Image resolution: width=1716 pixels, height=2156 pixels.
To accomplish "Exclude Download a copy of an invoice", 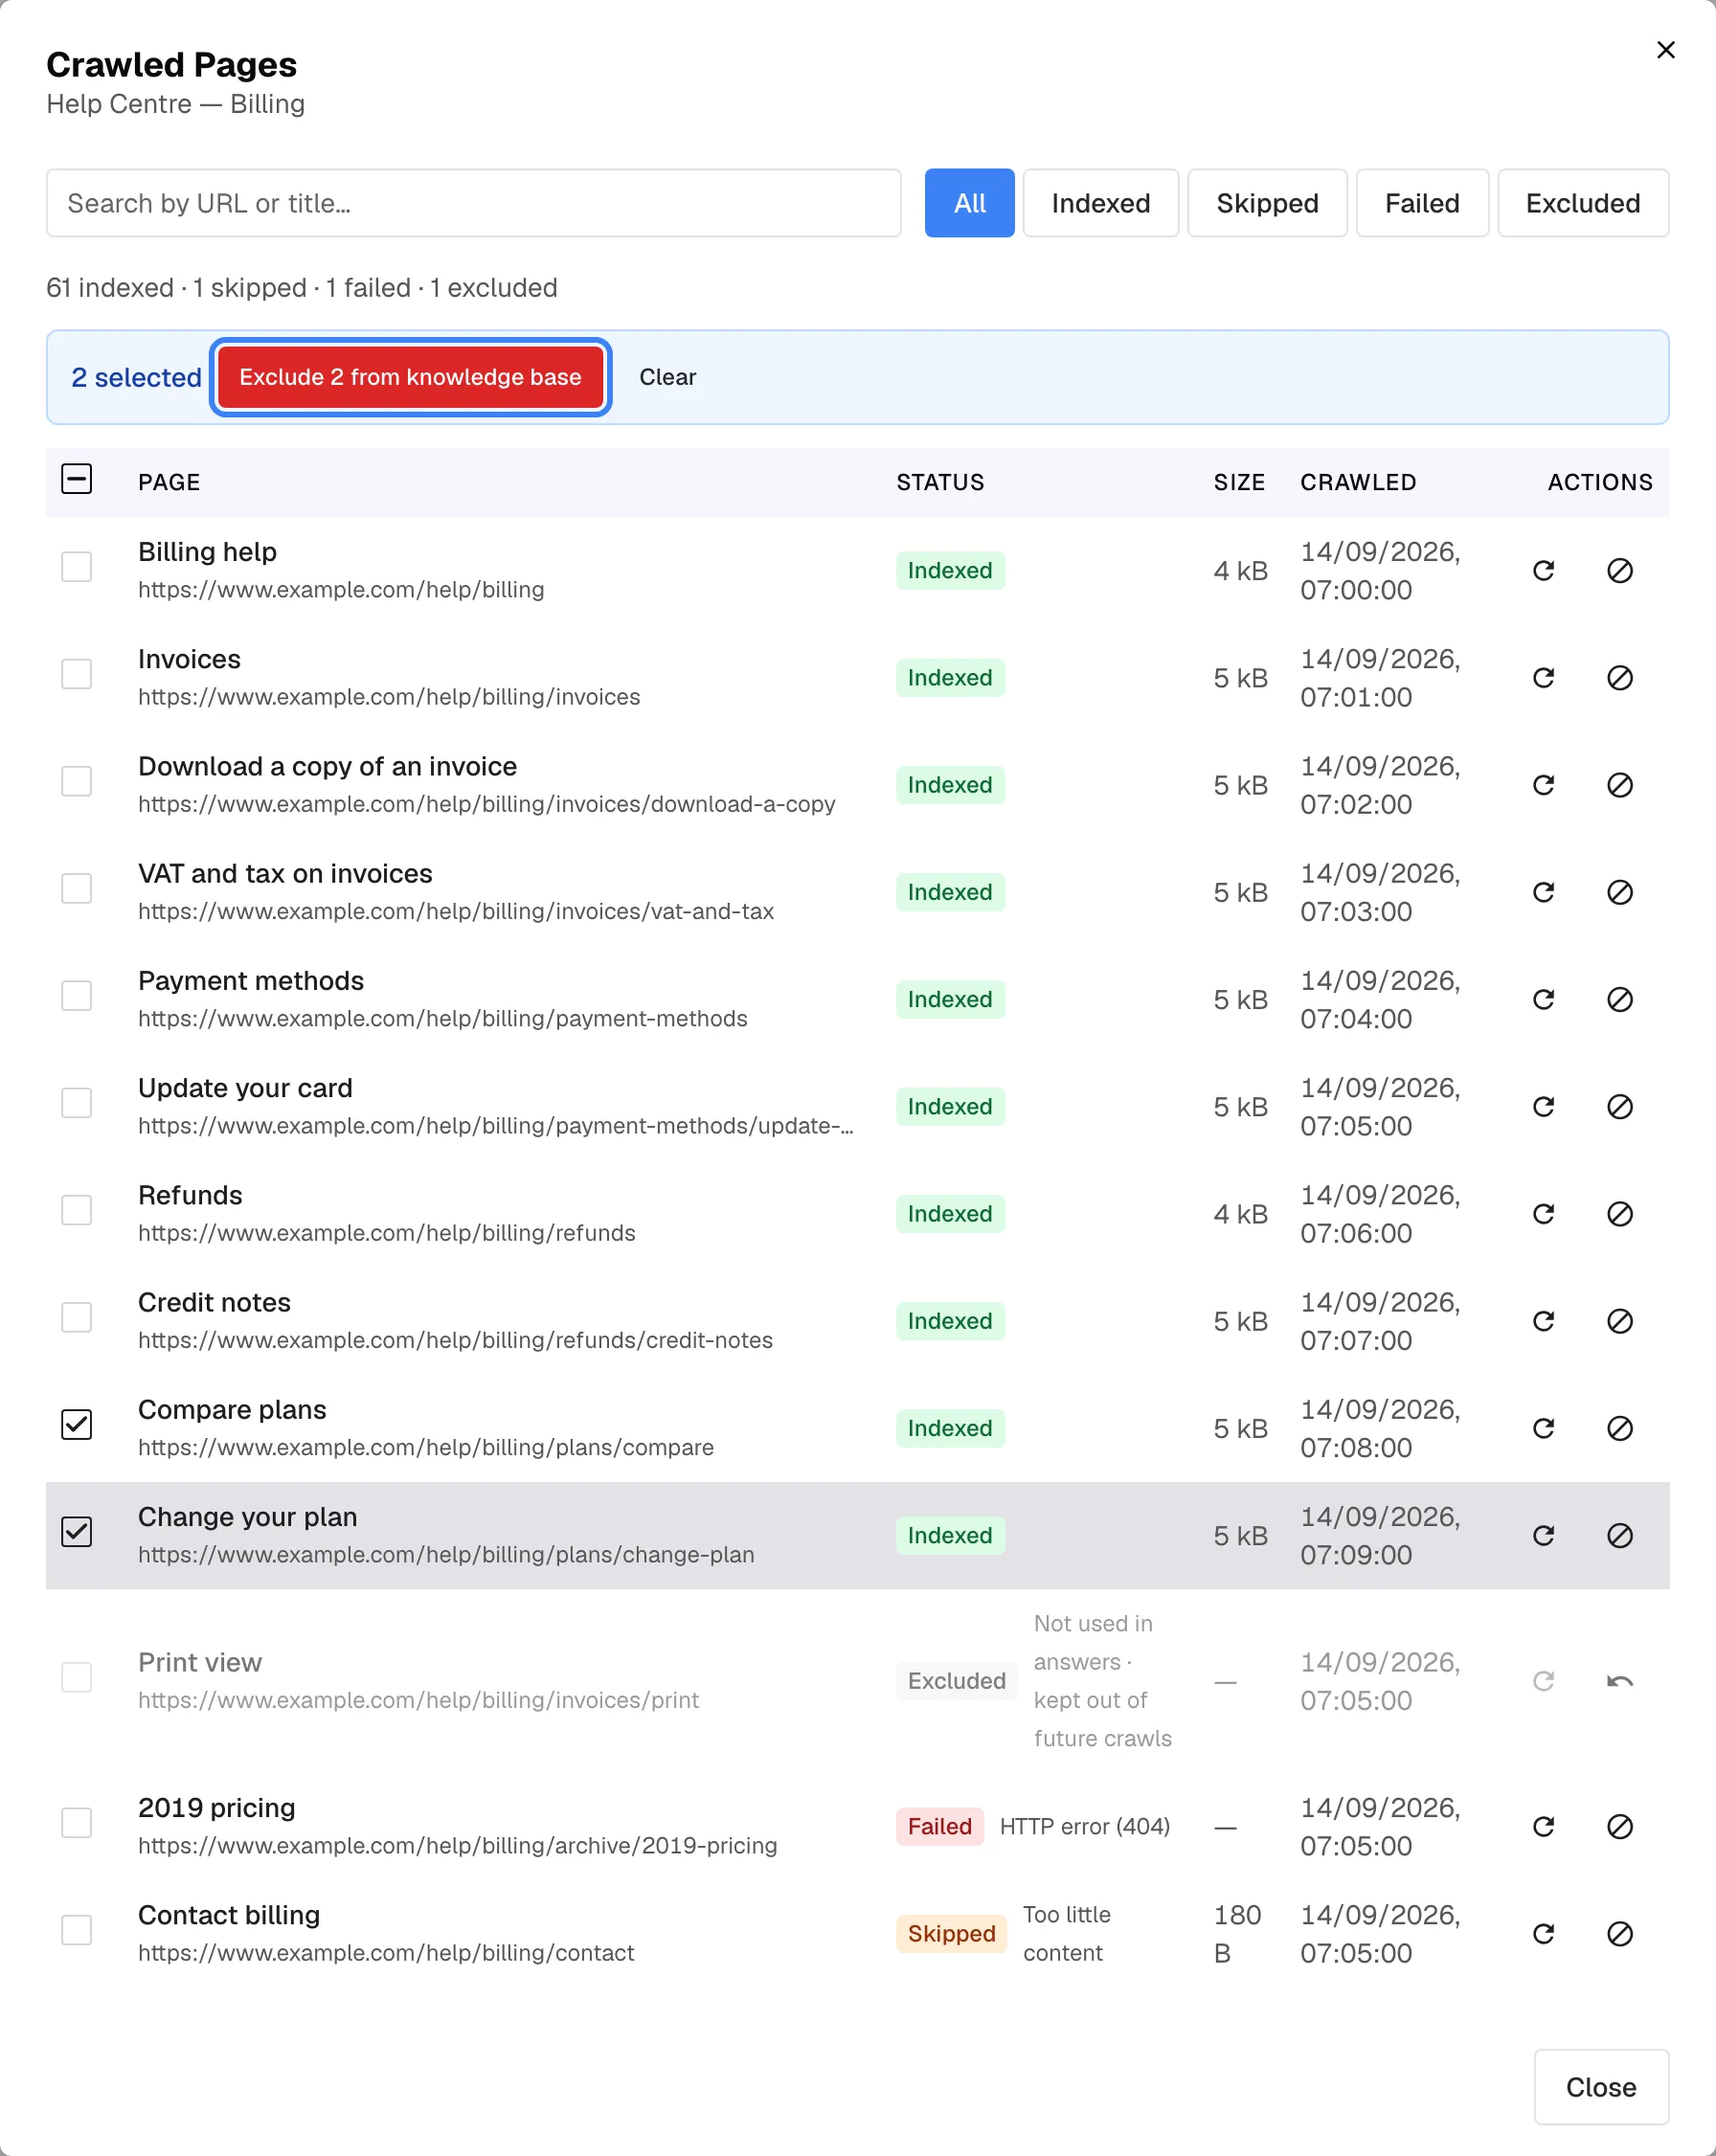I will pyautogui.click(x=1619, y=785).
